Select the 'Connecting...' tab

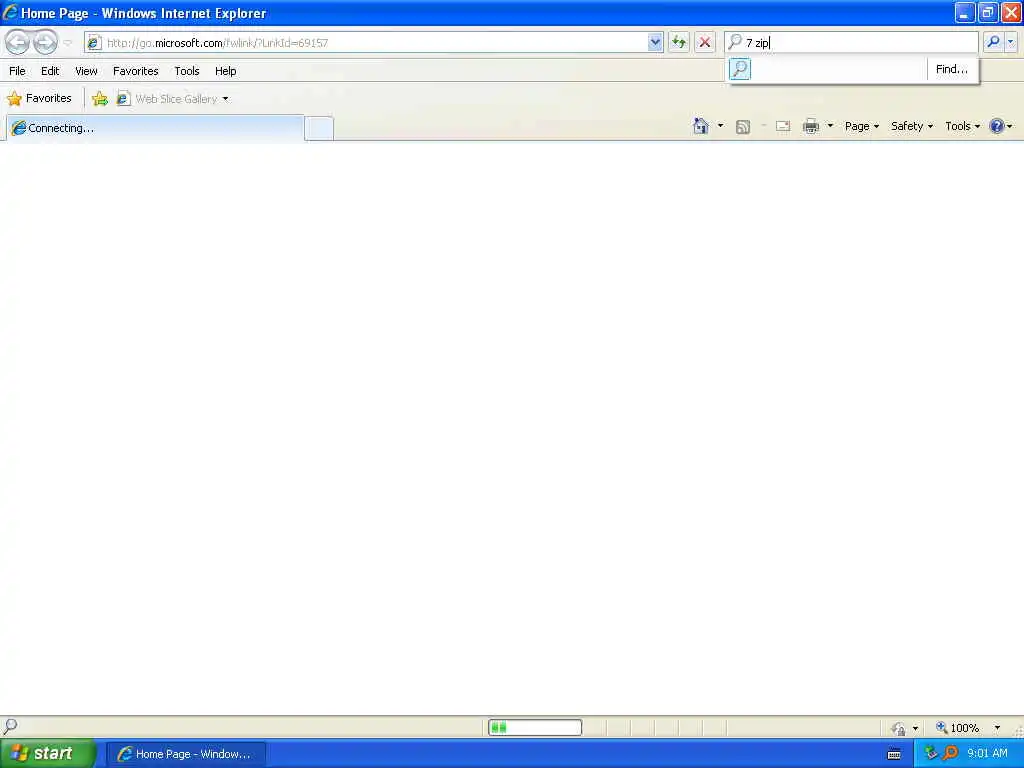(155, 128)
